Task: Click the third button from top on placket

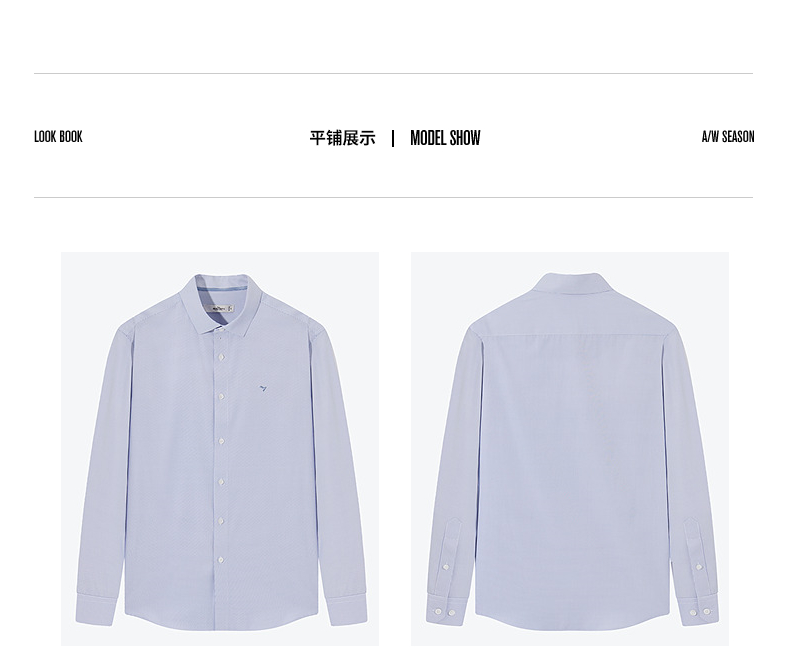Action: (221, 441)
